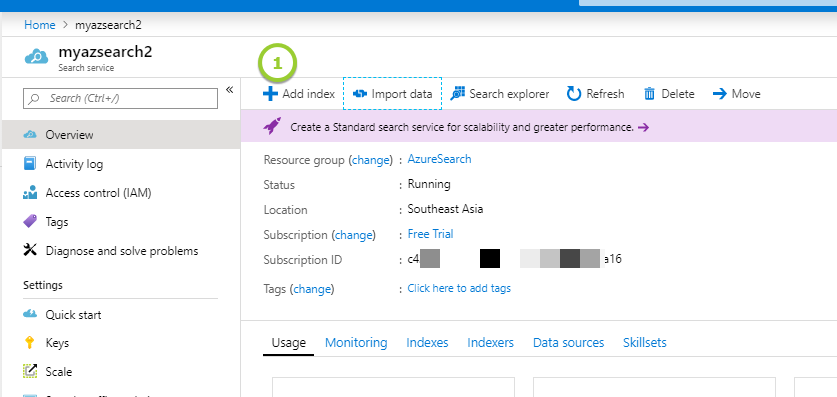Click the Access control (IAM) people icon
This screenshot has height=397, width=837.
(x=30, y=193)
